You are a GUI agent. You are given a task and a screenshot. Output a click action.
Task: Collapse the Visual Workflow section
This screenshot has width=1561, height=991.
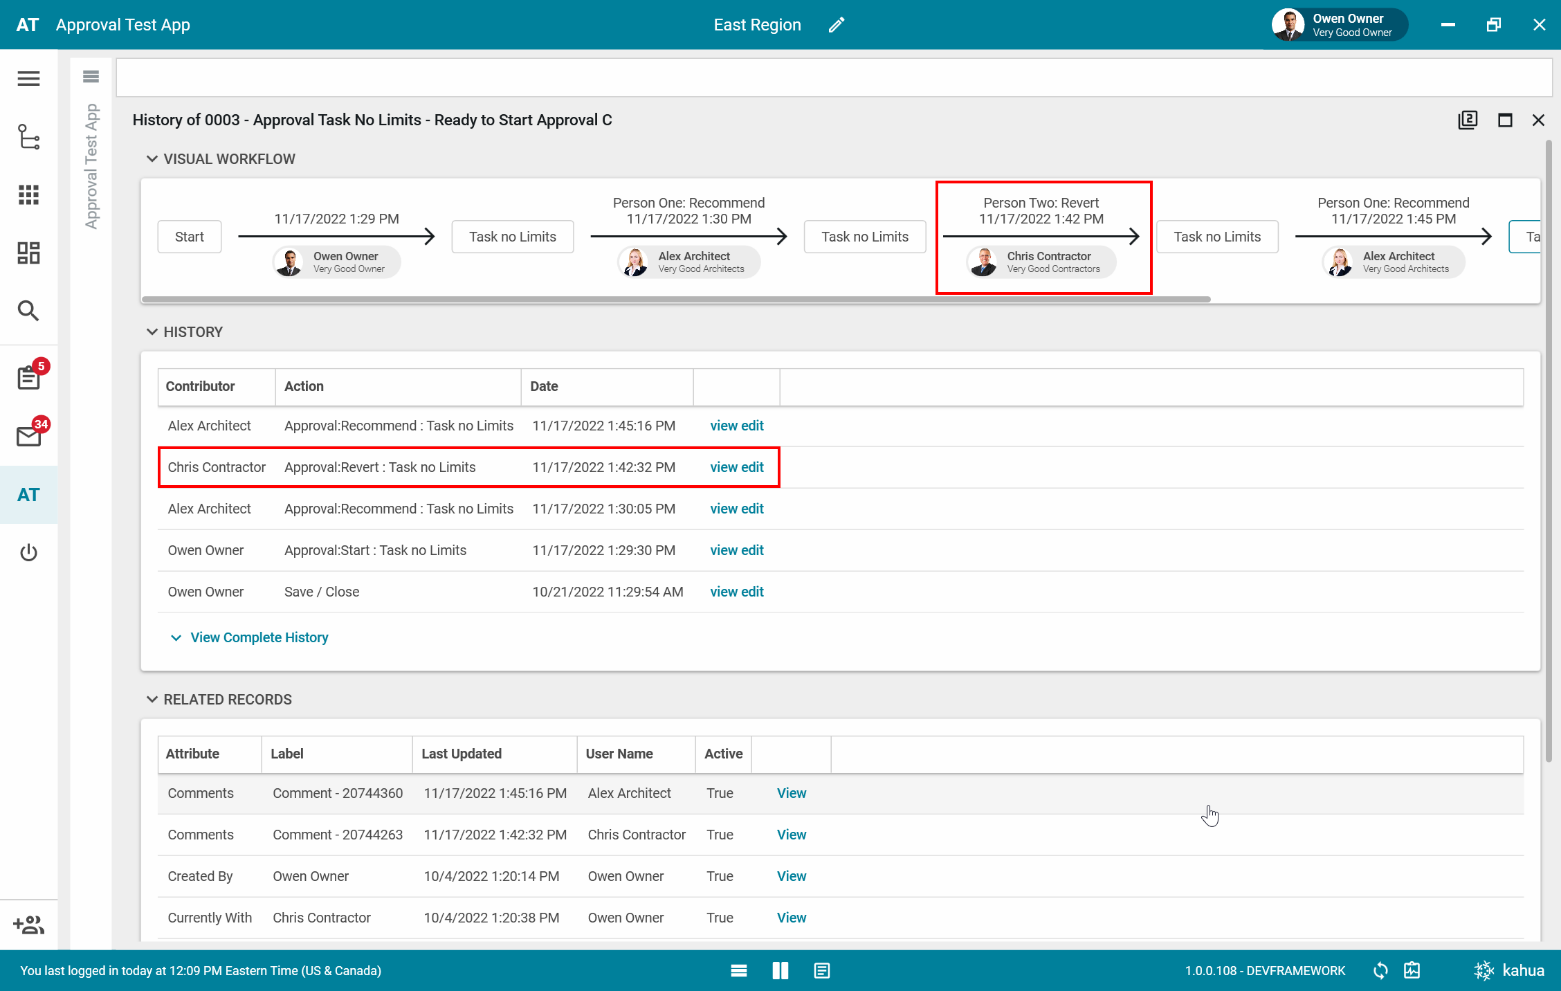152,159
